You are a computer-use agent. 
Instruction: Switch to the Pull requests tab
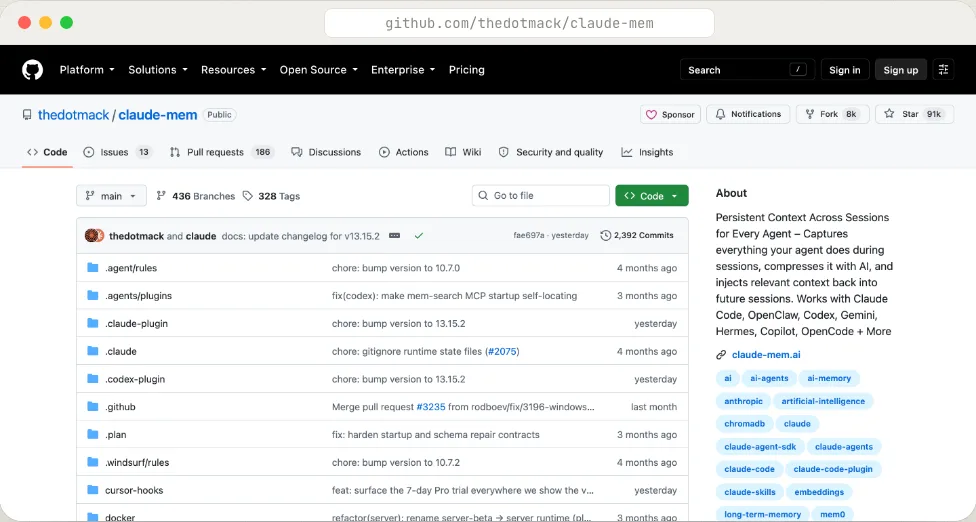click(222, 152)
